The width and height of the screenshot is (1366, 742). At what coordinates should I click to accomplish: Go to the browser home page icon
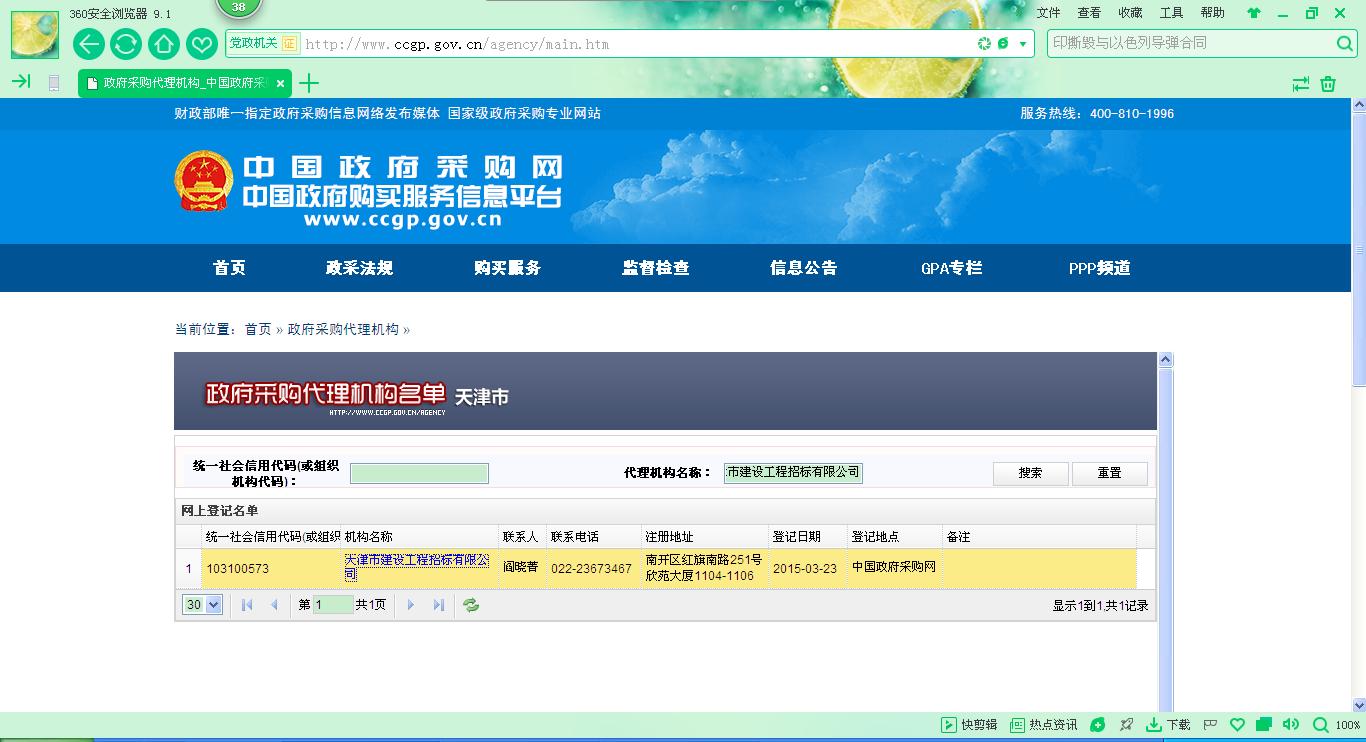pyautogui.click(x=163, y=44)
